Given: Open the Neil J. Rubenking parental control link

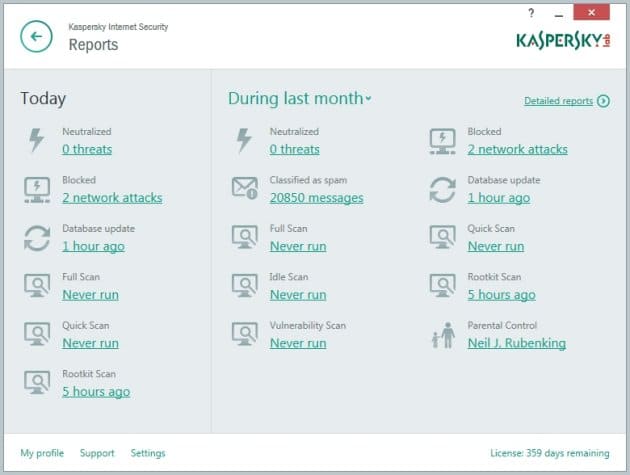Looking at the screenshot, I should click(517, 343).
